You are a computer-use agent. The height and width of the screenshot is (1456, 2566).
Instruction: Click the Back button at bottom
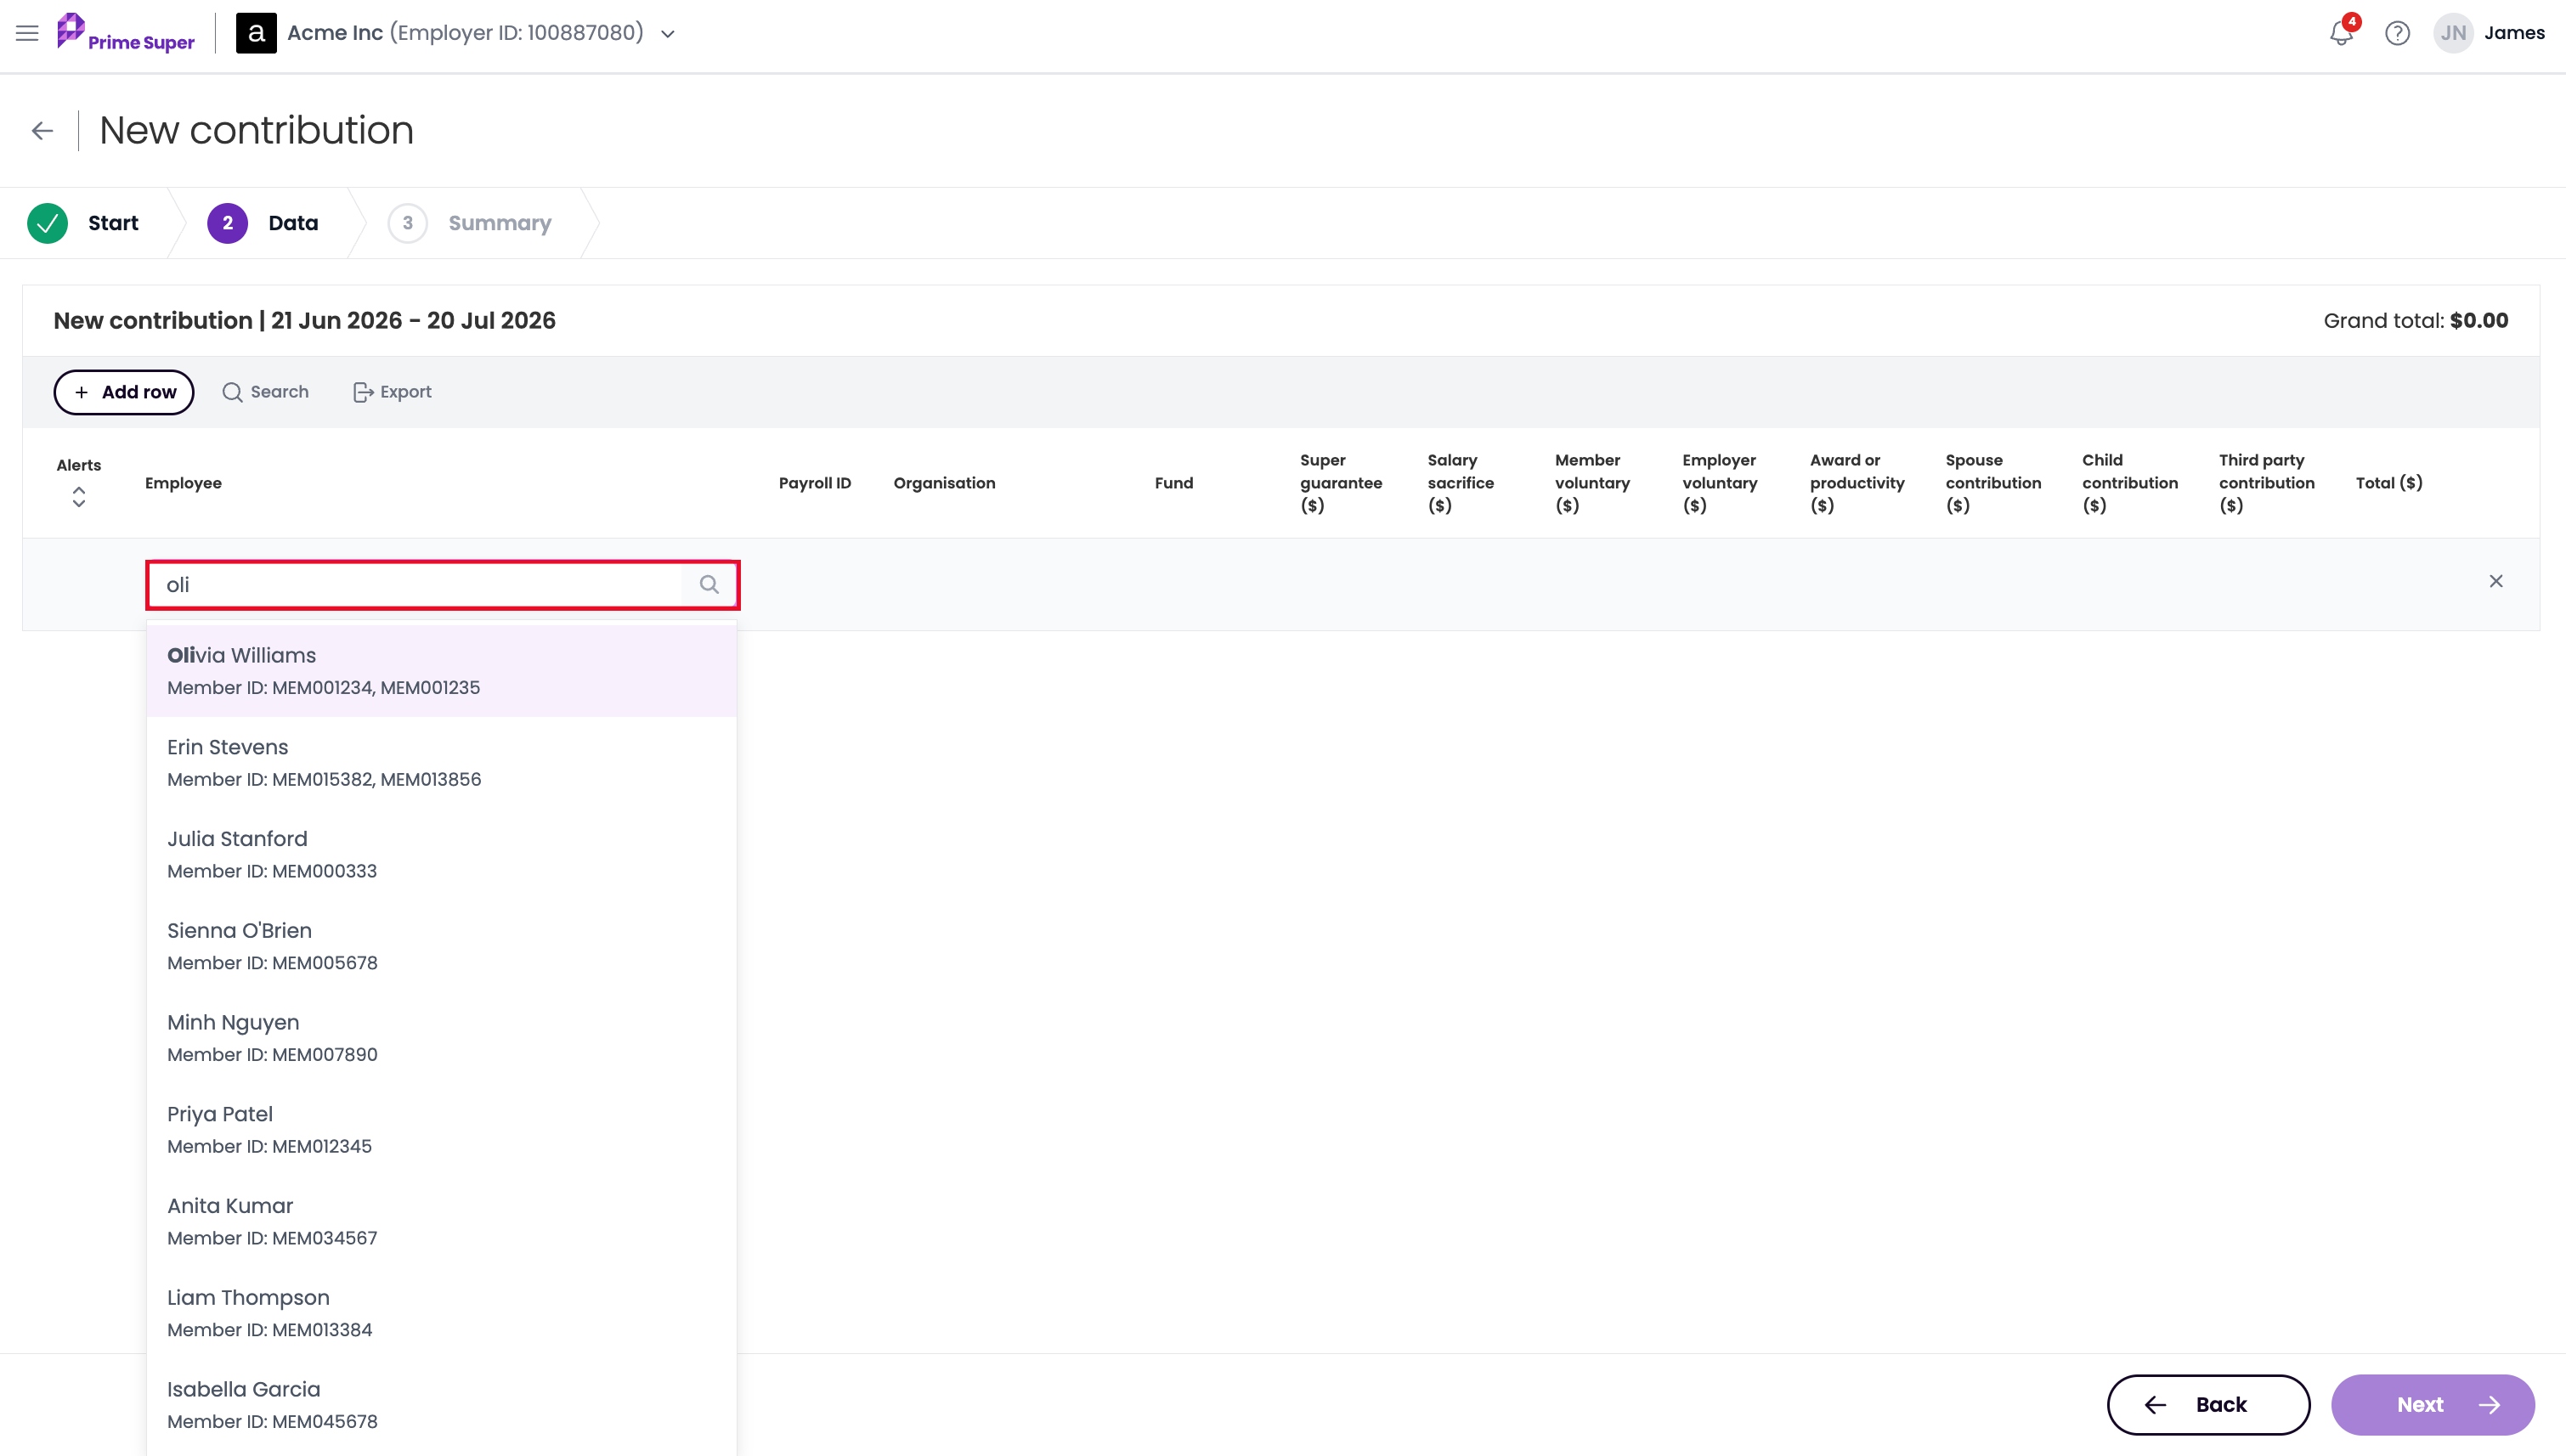tap(2208, 1404)
